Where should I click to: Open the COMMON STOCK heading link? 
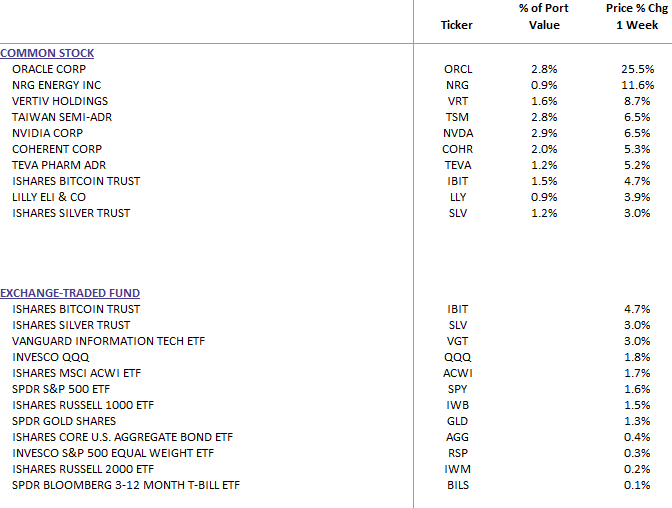pos(47,53)
